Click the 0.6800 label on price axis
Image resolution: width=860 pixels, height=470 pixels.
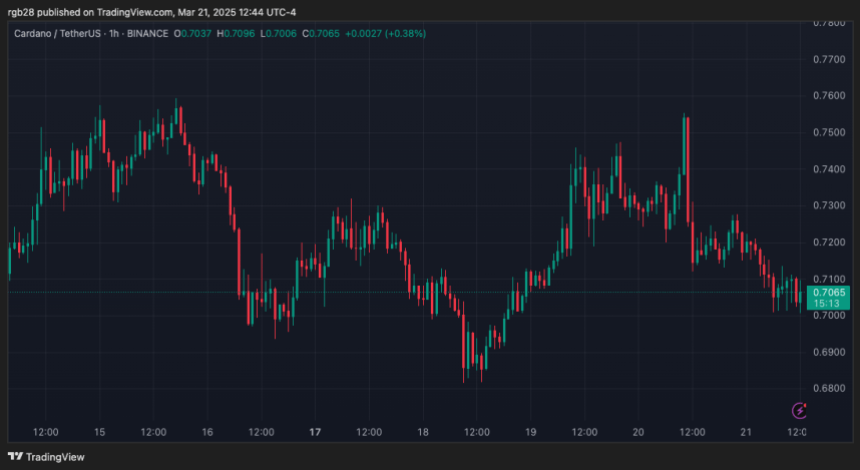coord(828,388)
